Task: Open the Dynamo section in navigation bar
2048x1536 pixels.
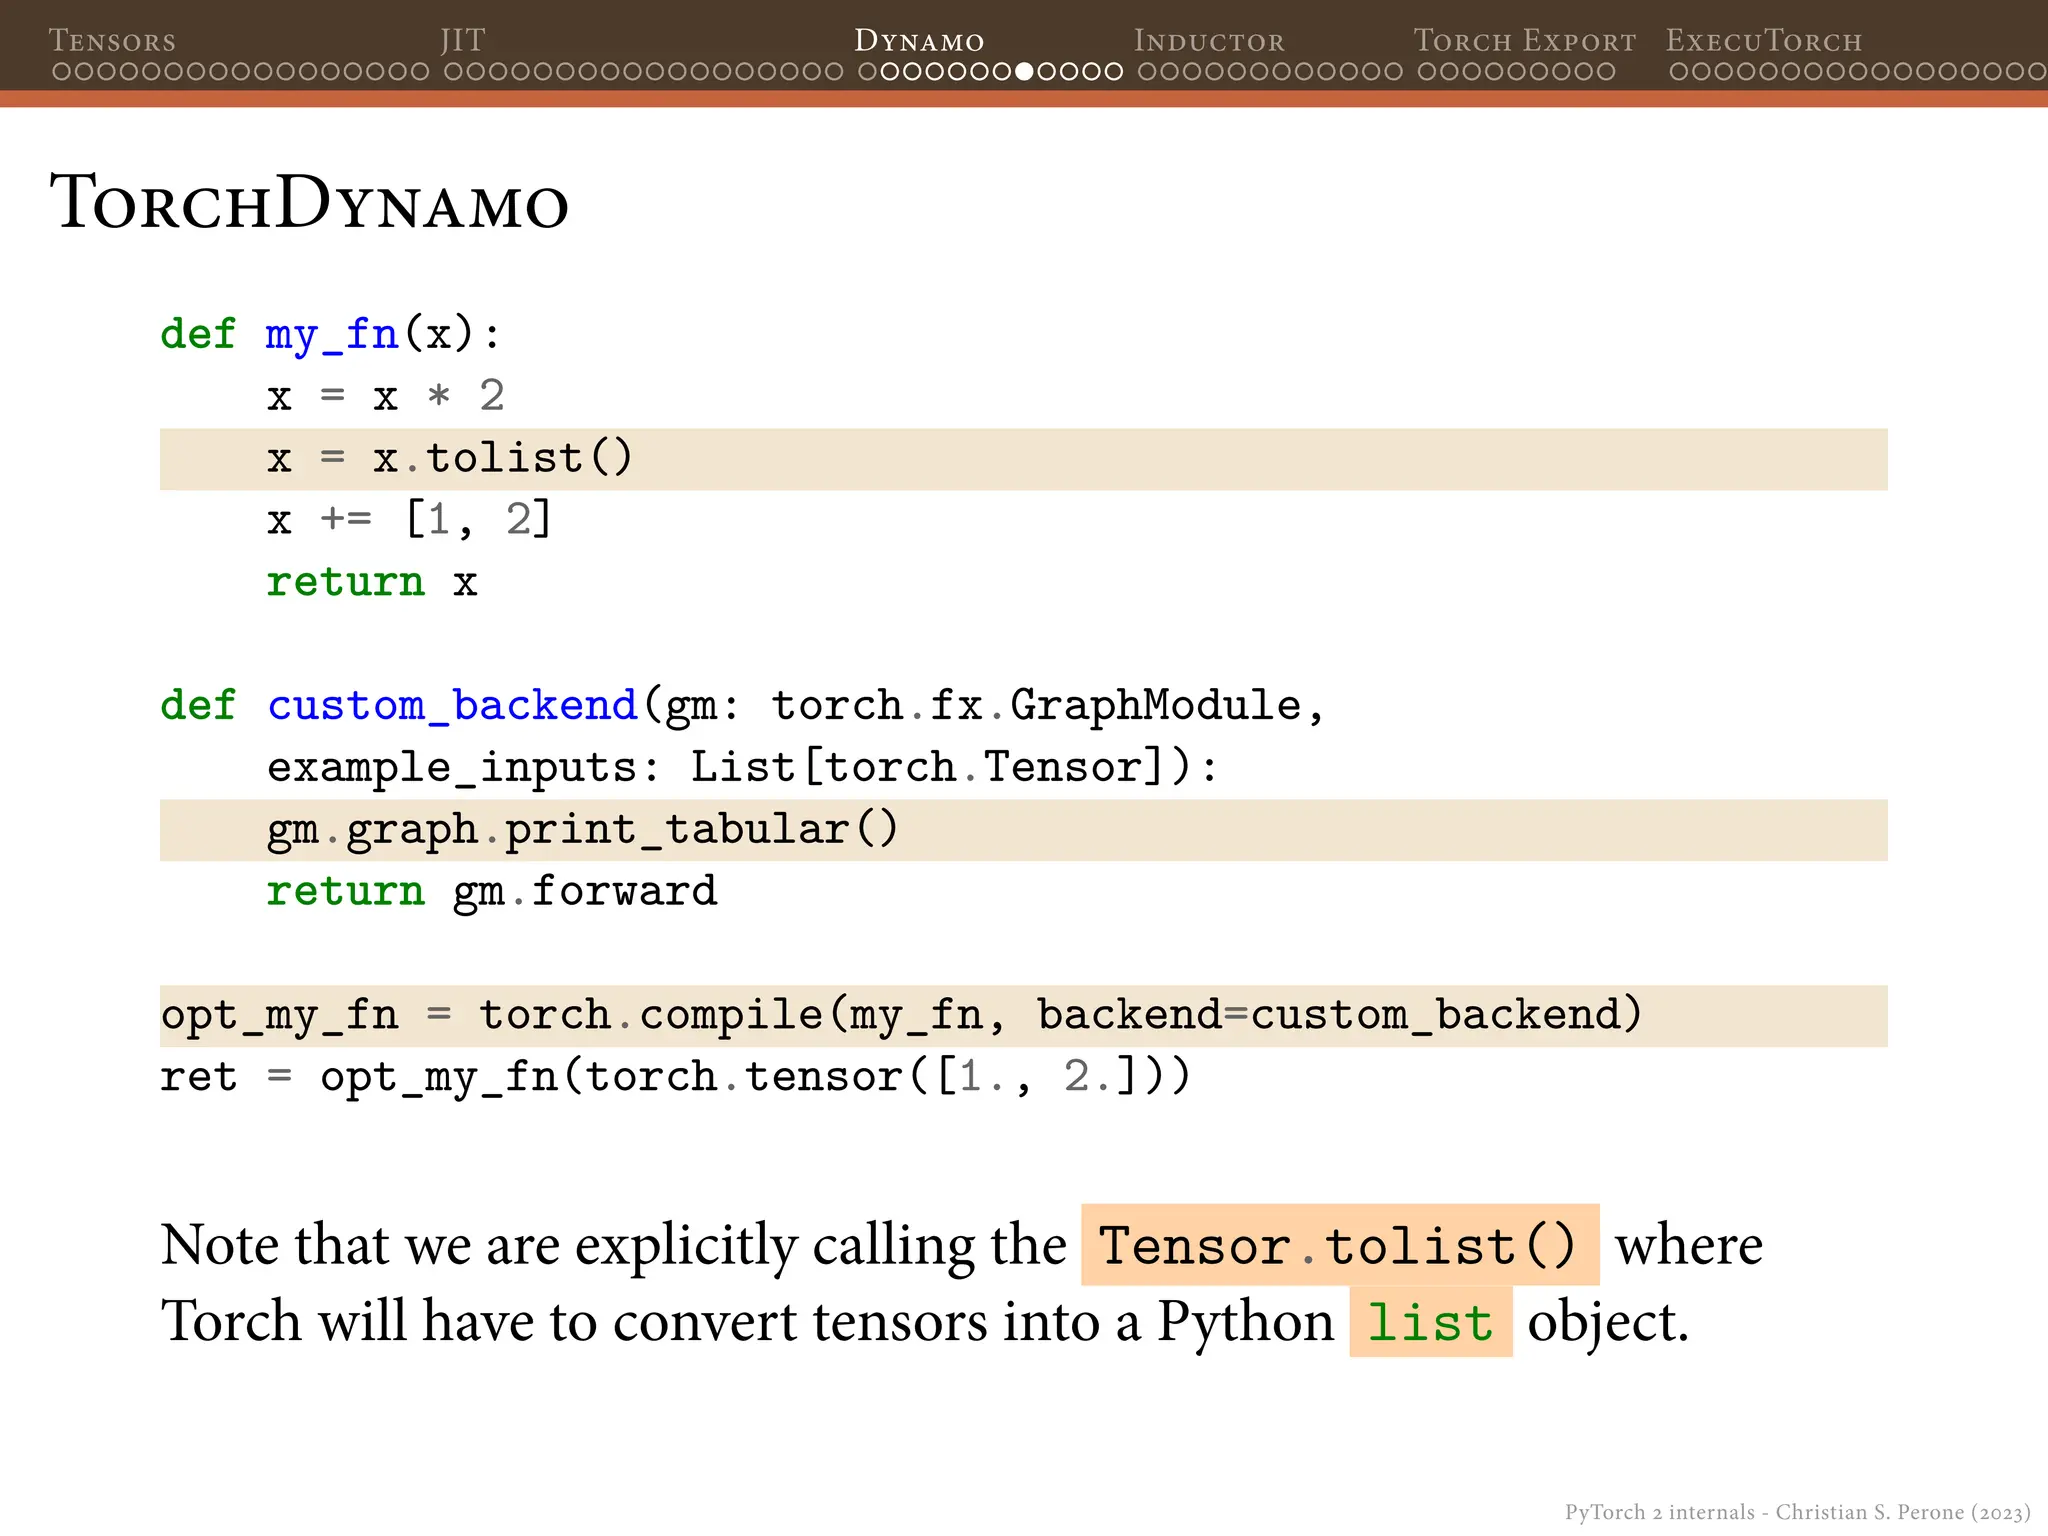Action: [919, 41]
